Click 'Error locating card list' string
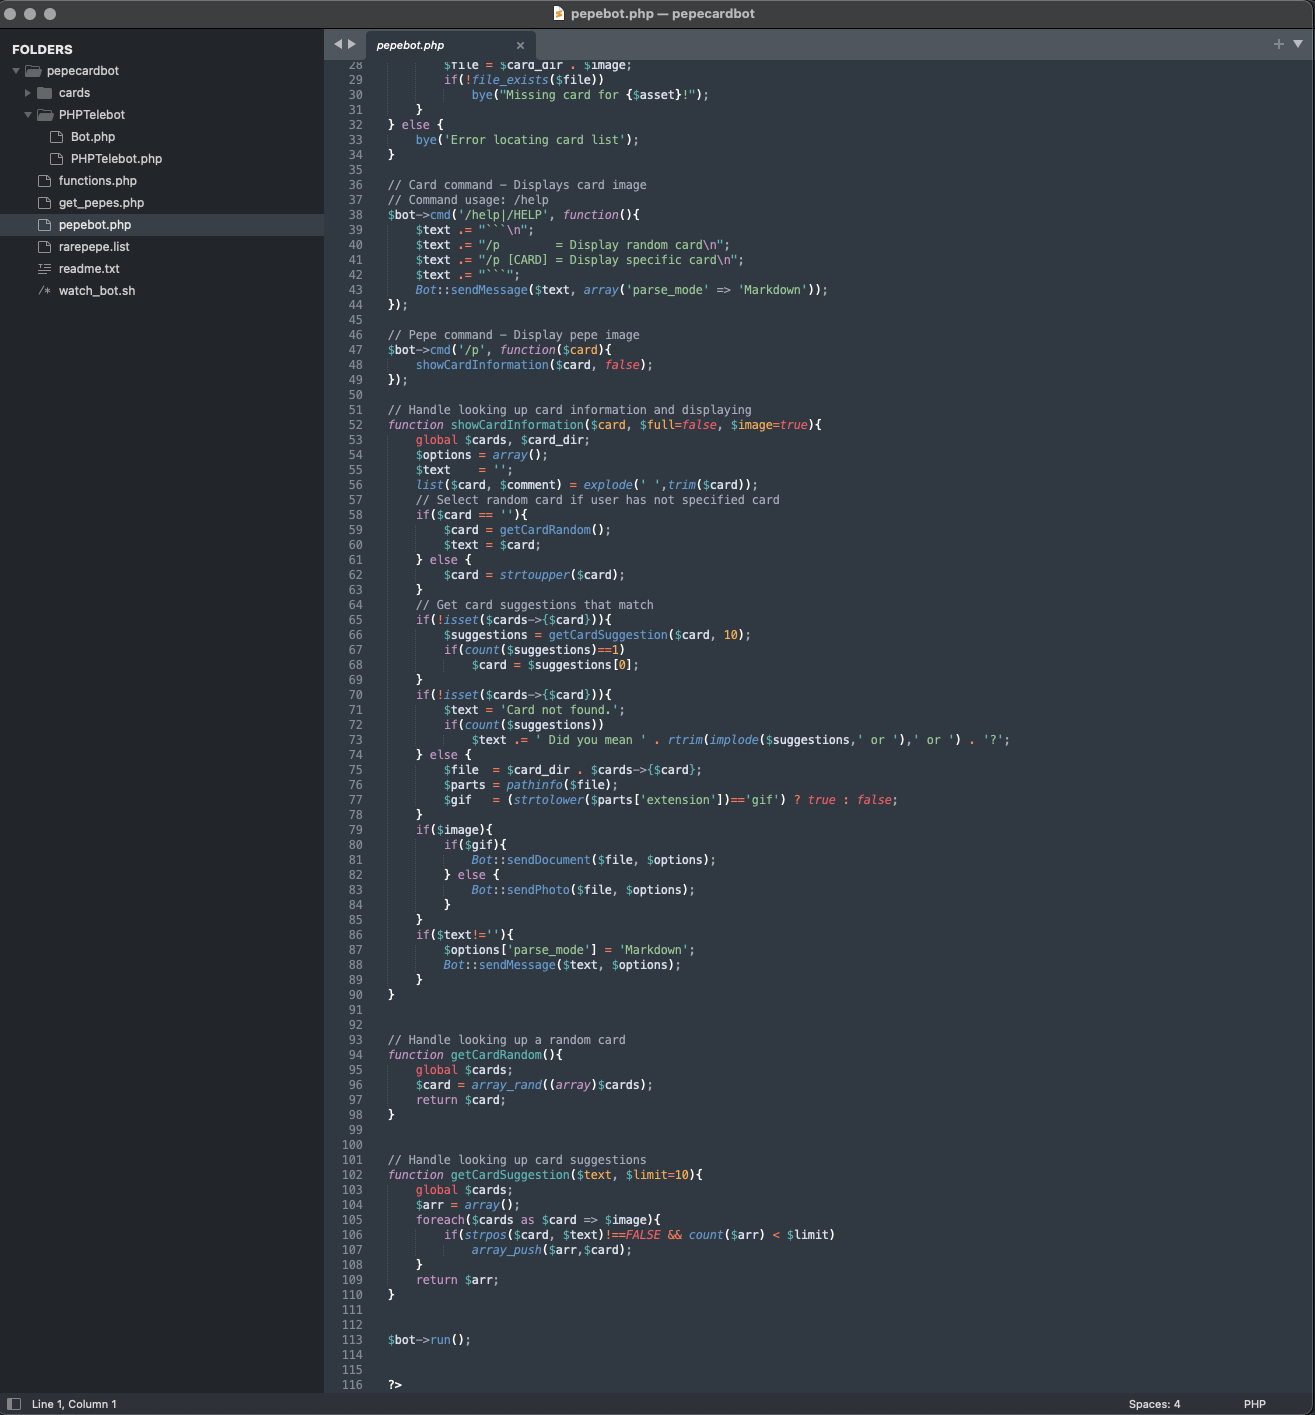Screen dimensions: 1315x1415 [534, 140]
